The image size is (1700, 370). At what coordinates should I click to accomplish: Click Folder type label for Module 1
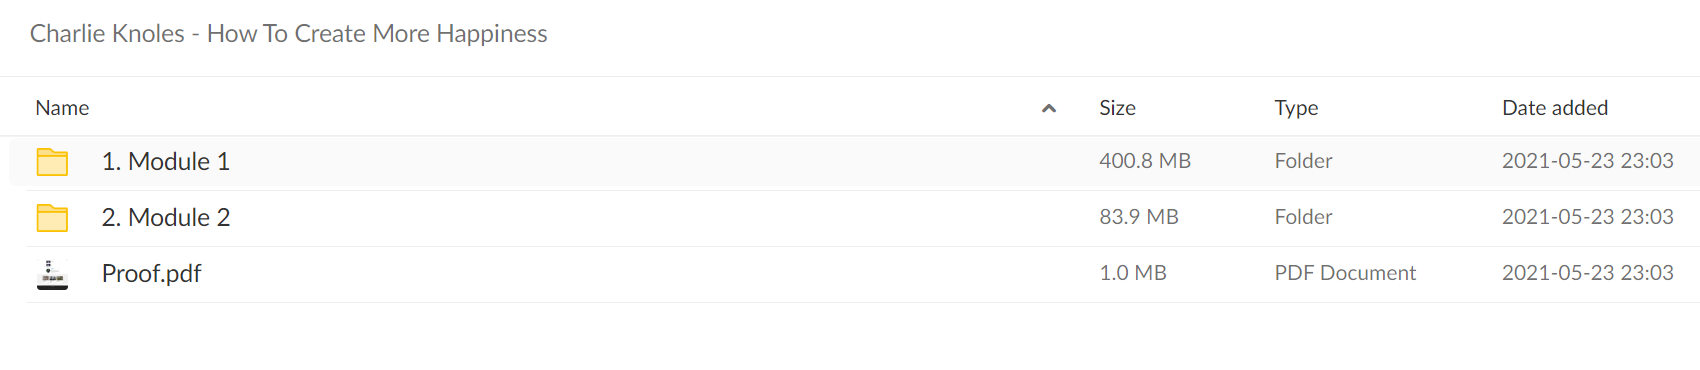click(x=1303, y=161)
